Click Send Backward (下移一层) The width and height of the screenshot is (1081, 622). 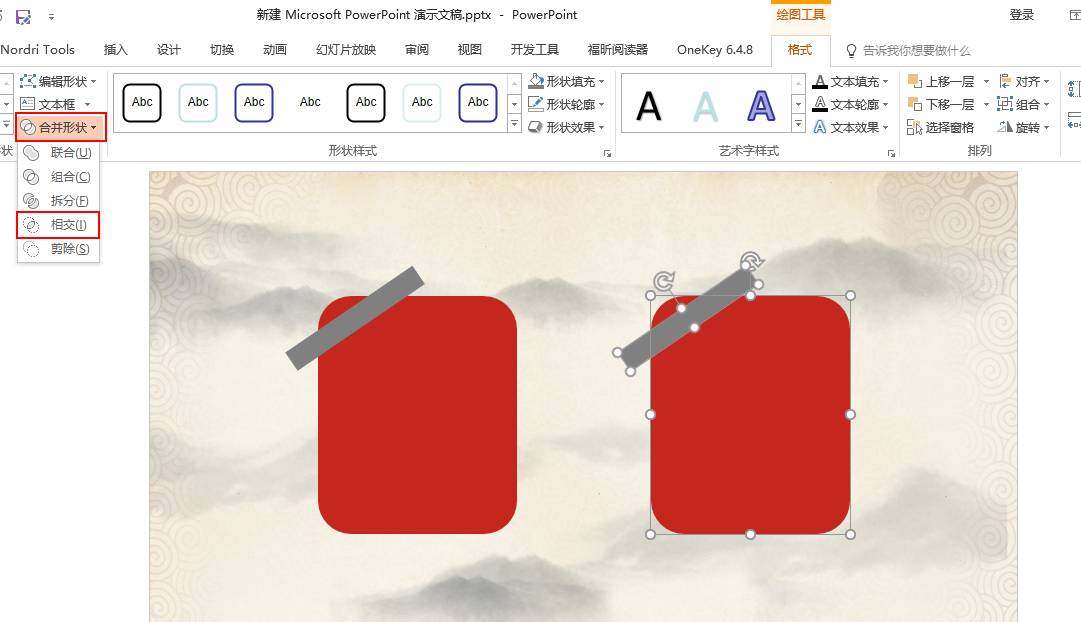pos(941,104)
